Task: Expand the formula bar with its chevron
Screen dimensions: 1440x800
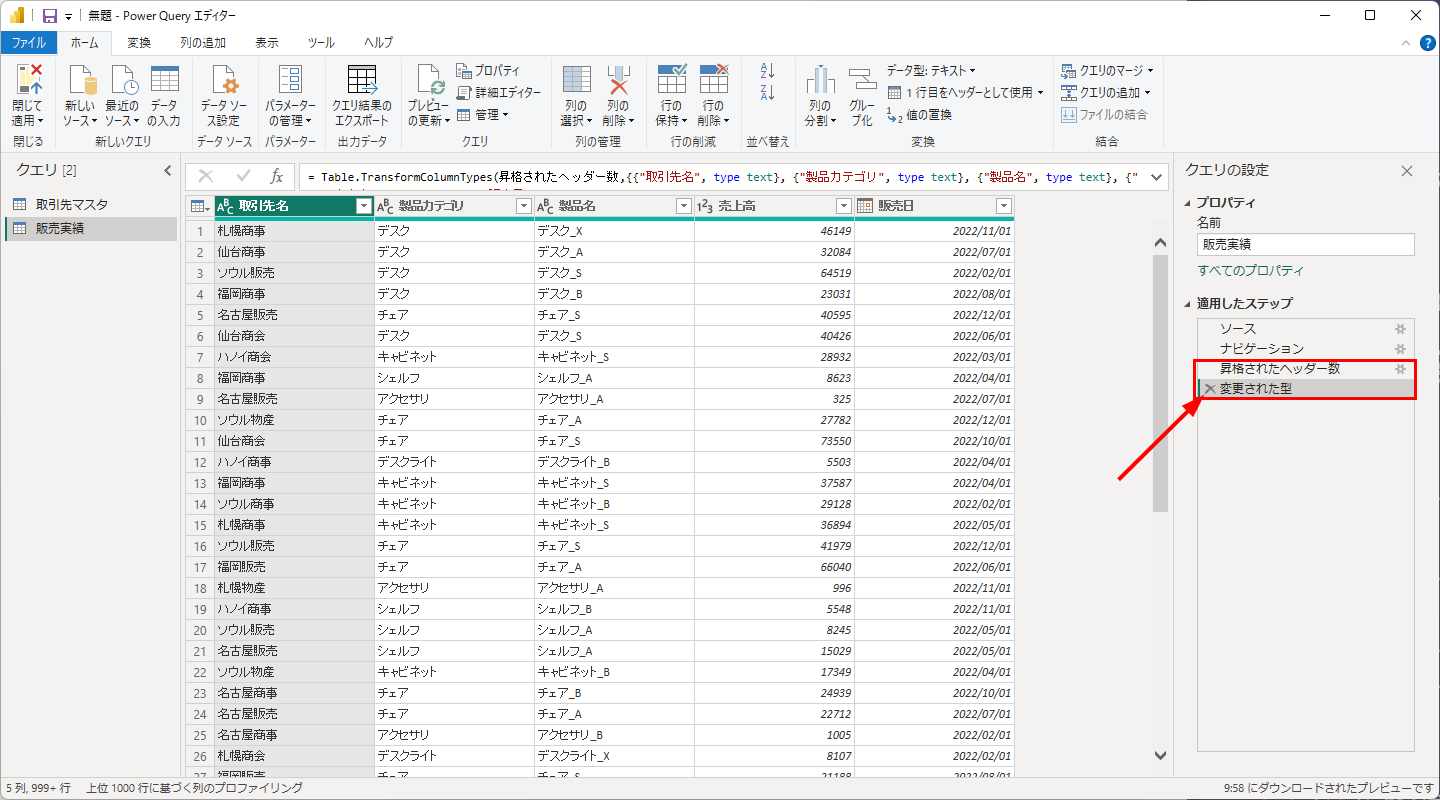Action: pos(1158,177)
